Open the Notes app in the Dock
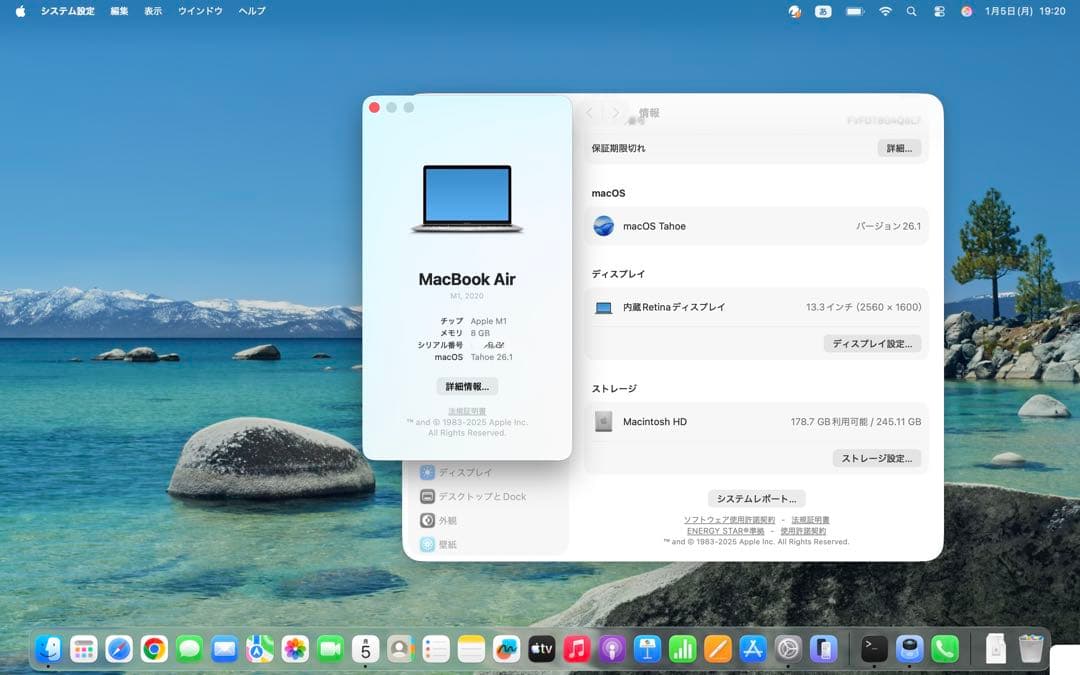Viewport: 1080px width, 675px height. (471, 649)
